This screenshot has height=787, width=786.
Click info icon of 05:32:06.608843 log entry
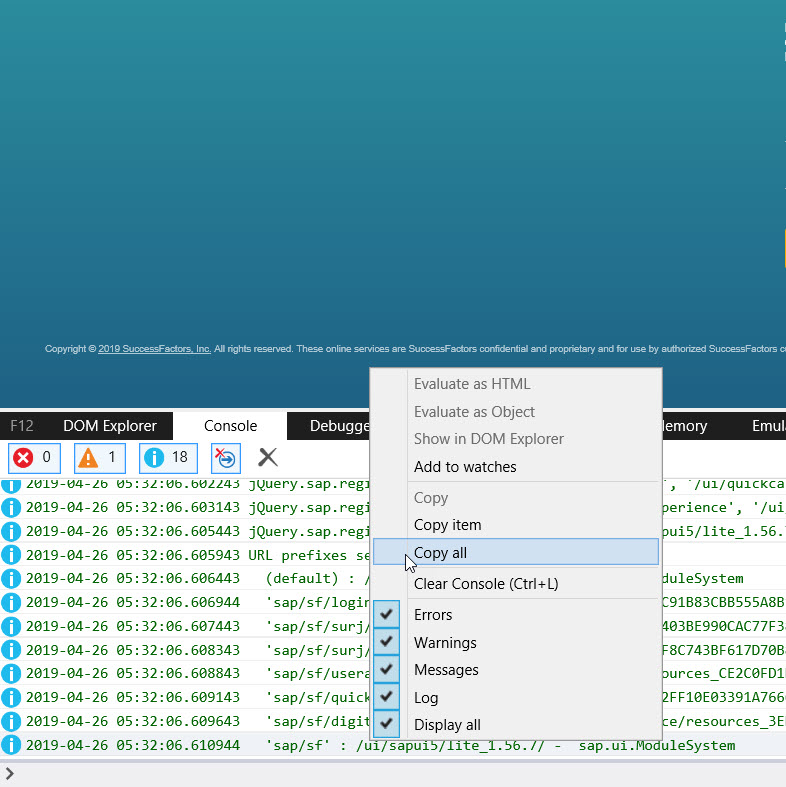pyautogui.click(x=11, y=674)
